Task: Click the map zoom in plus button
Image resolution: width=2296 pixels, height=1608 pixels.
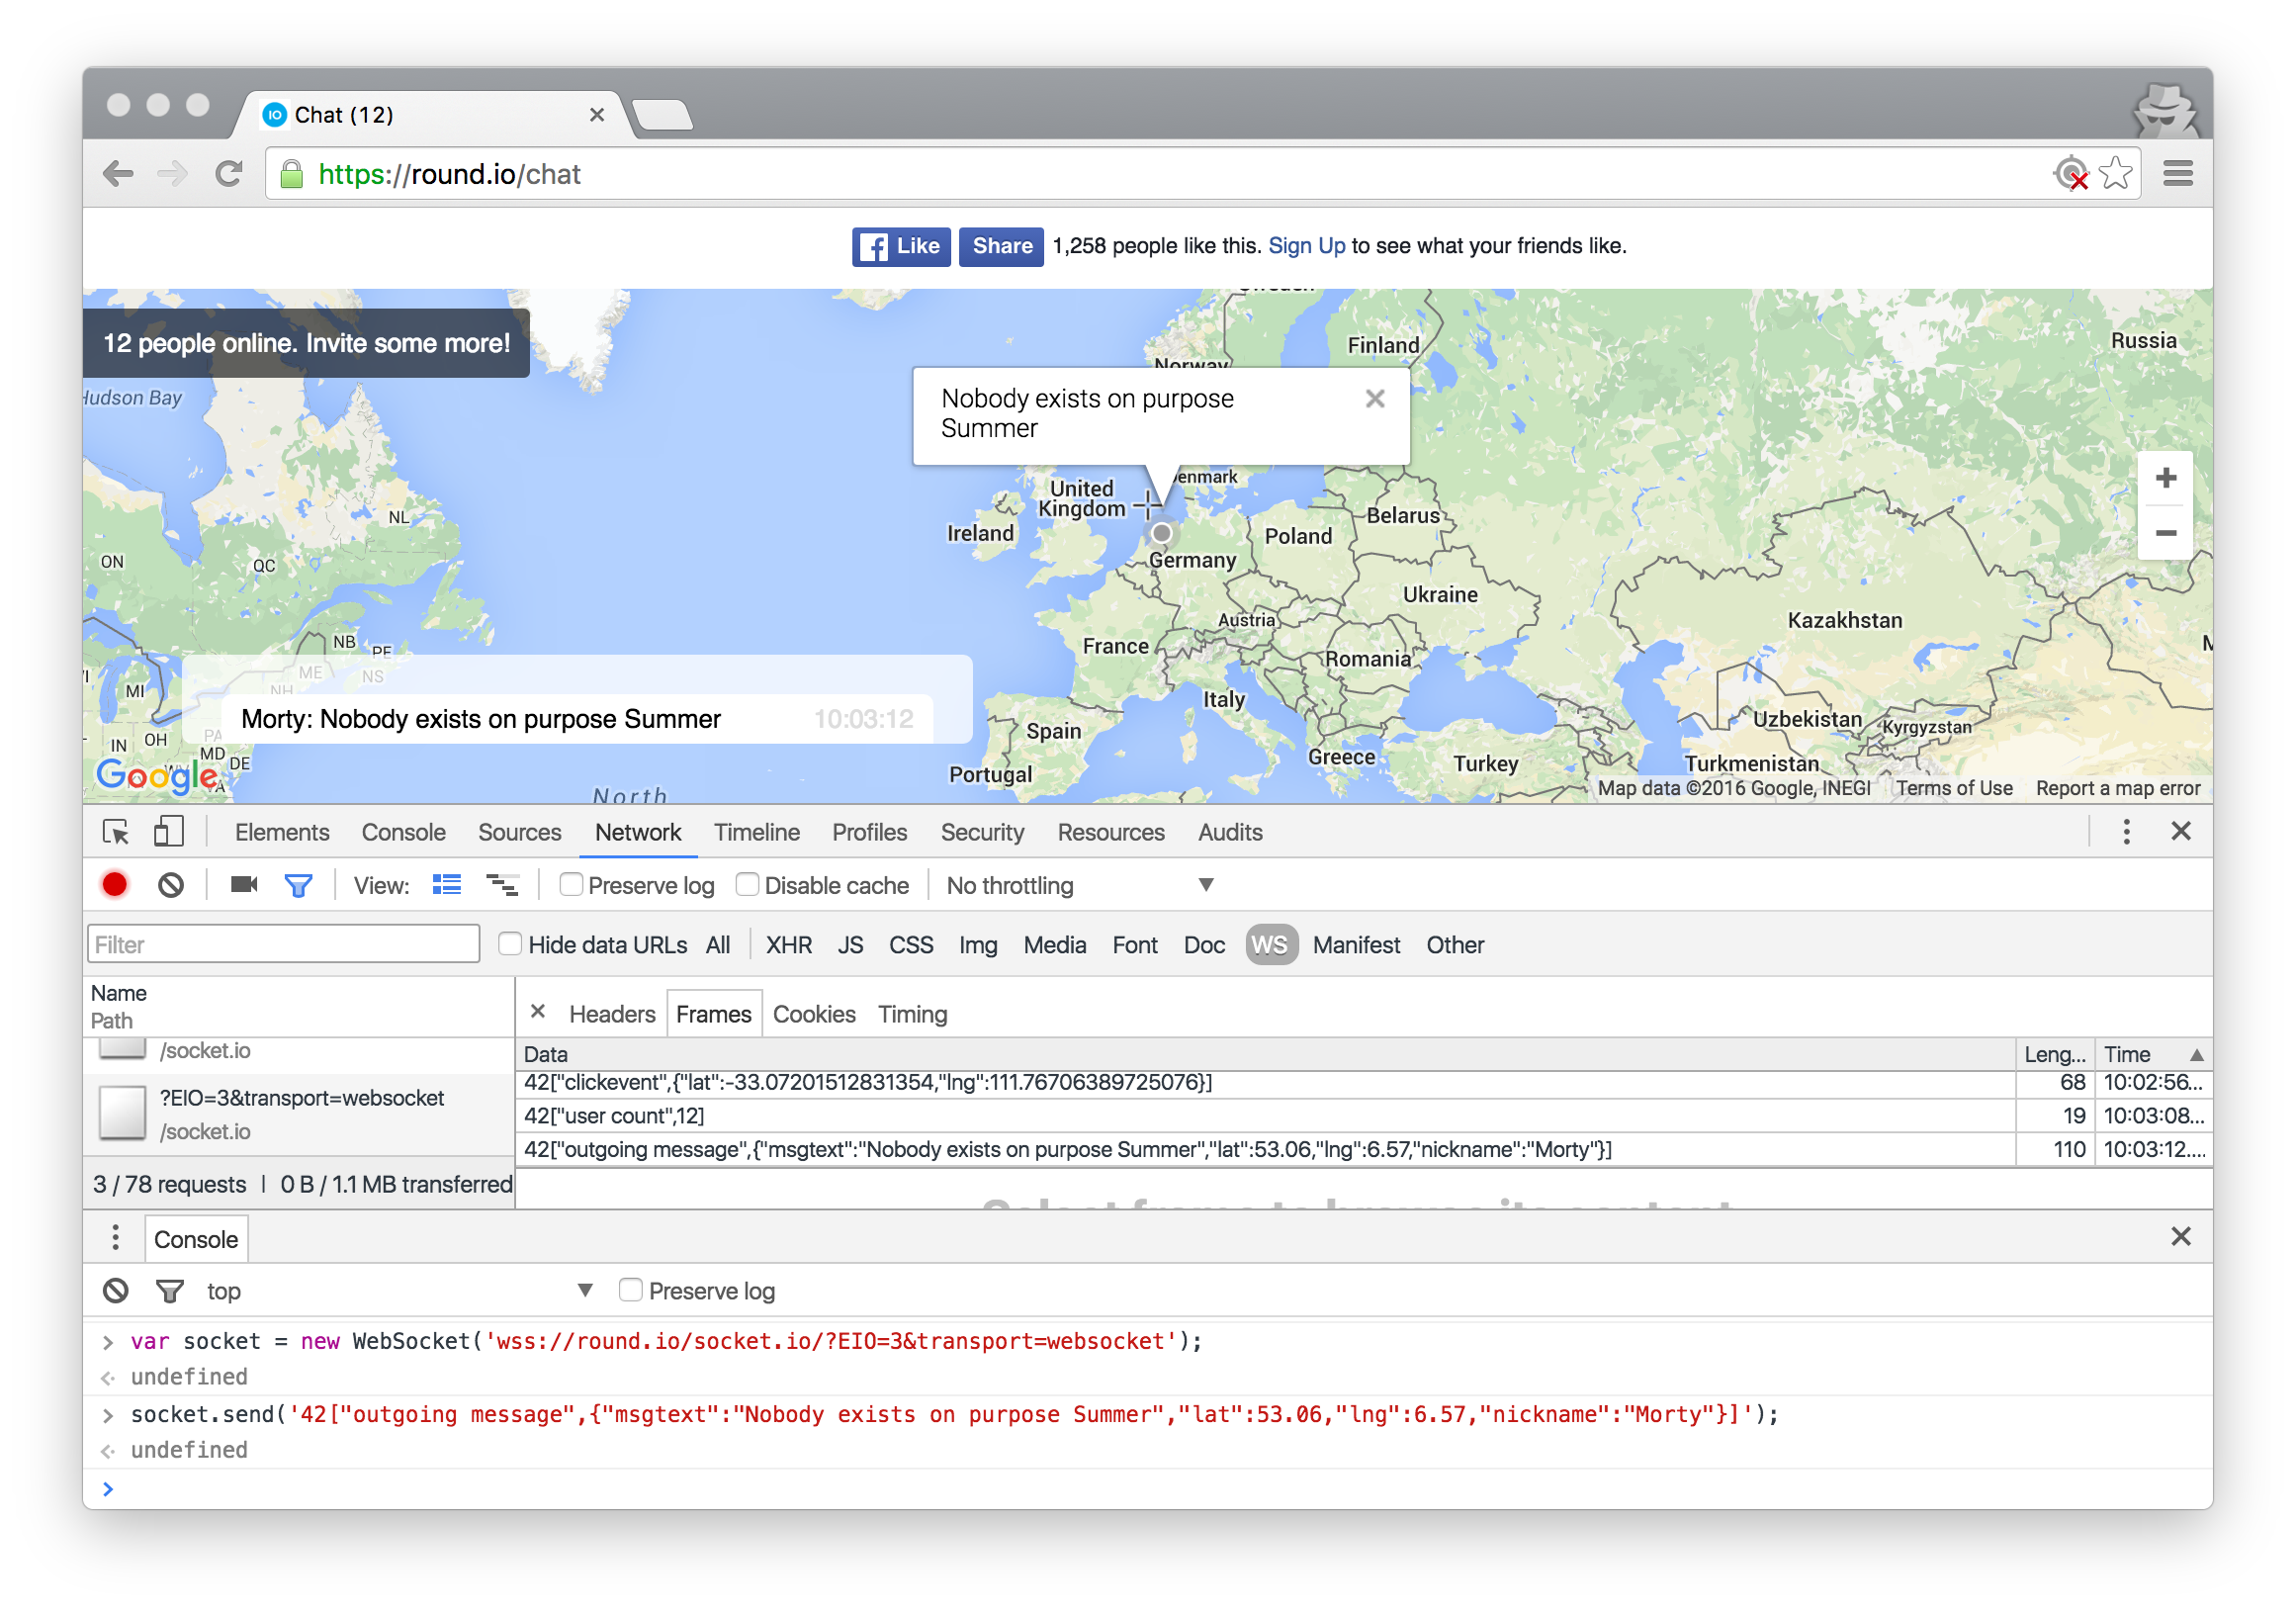Action: (2165, 478)
